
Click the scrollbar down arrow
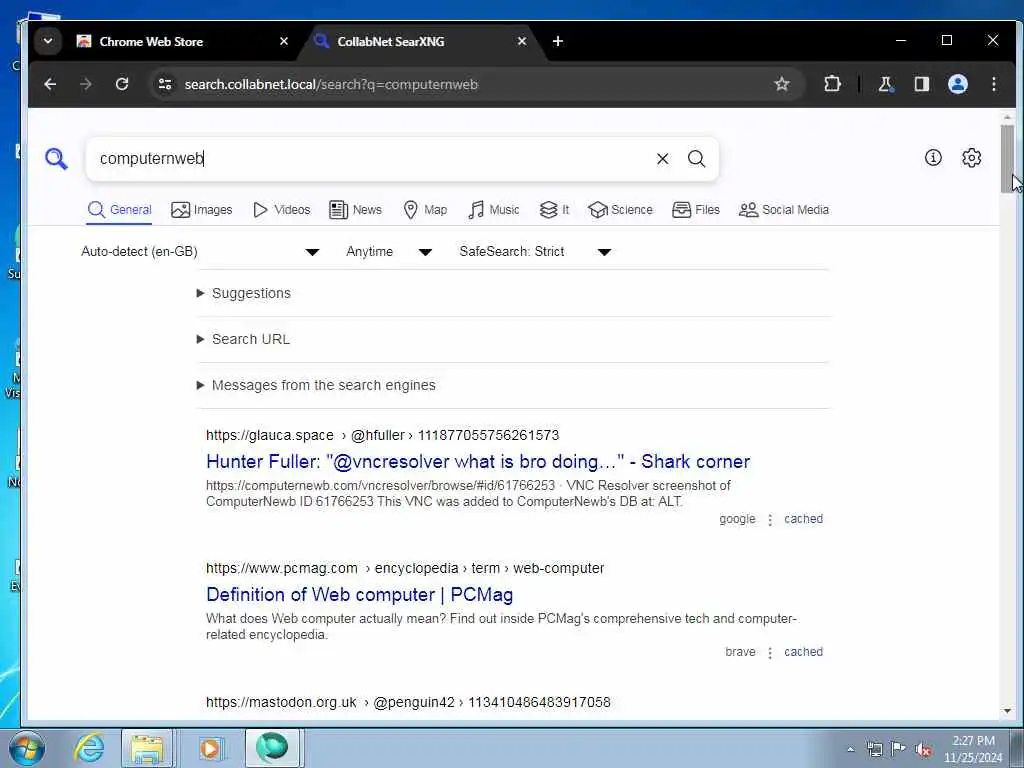click(1007, 711)
